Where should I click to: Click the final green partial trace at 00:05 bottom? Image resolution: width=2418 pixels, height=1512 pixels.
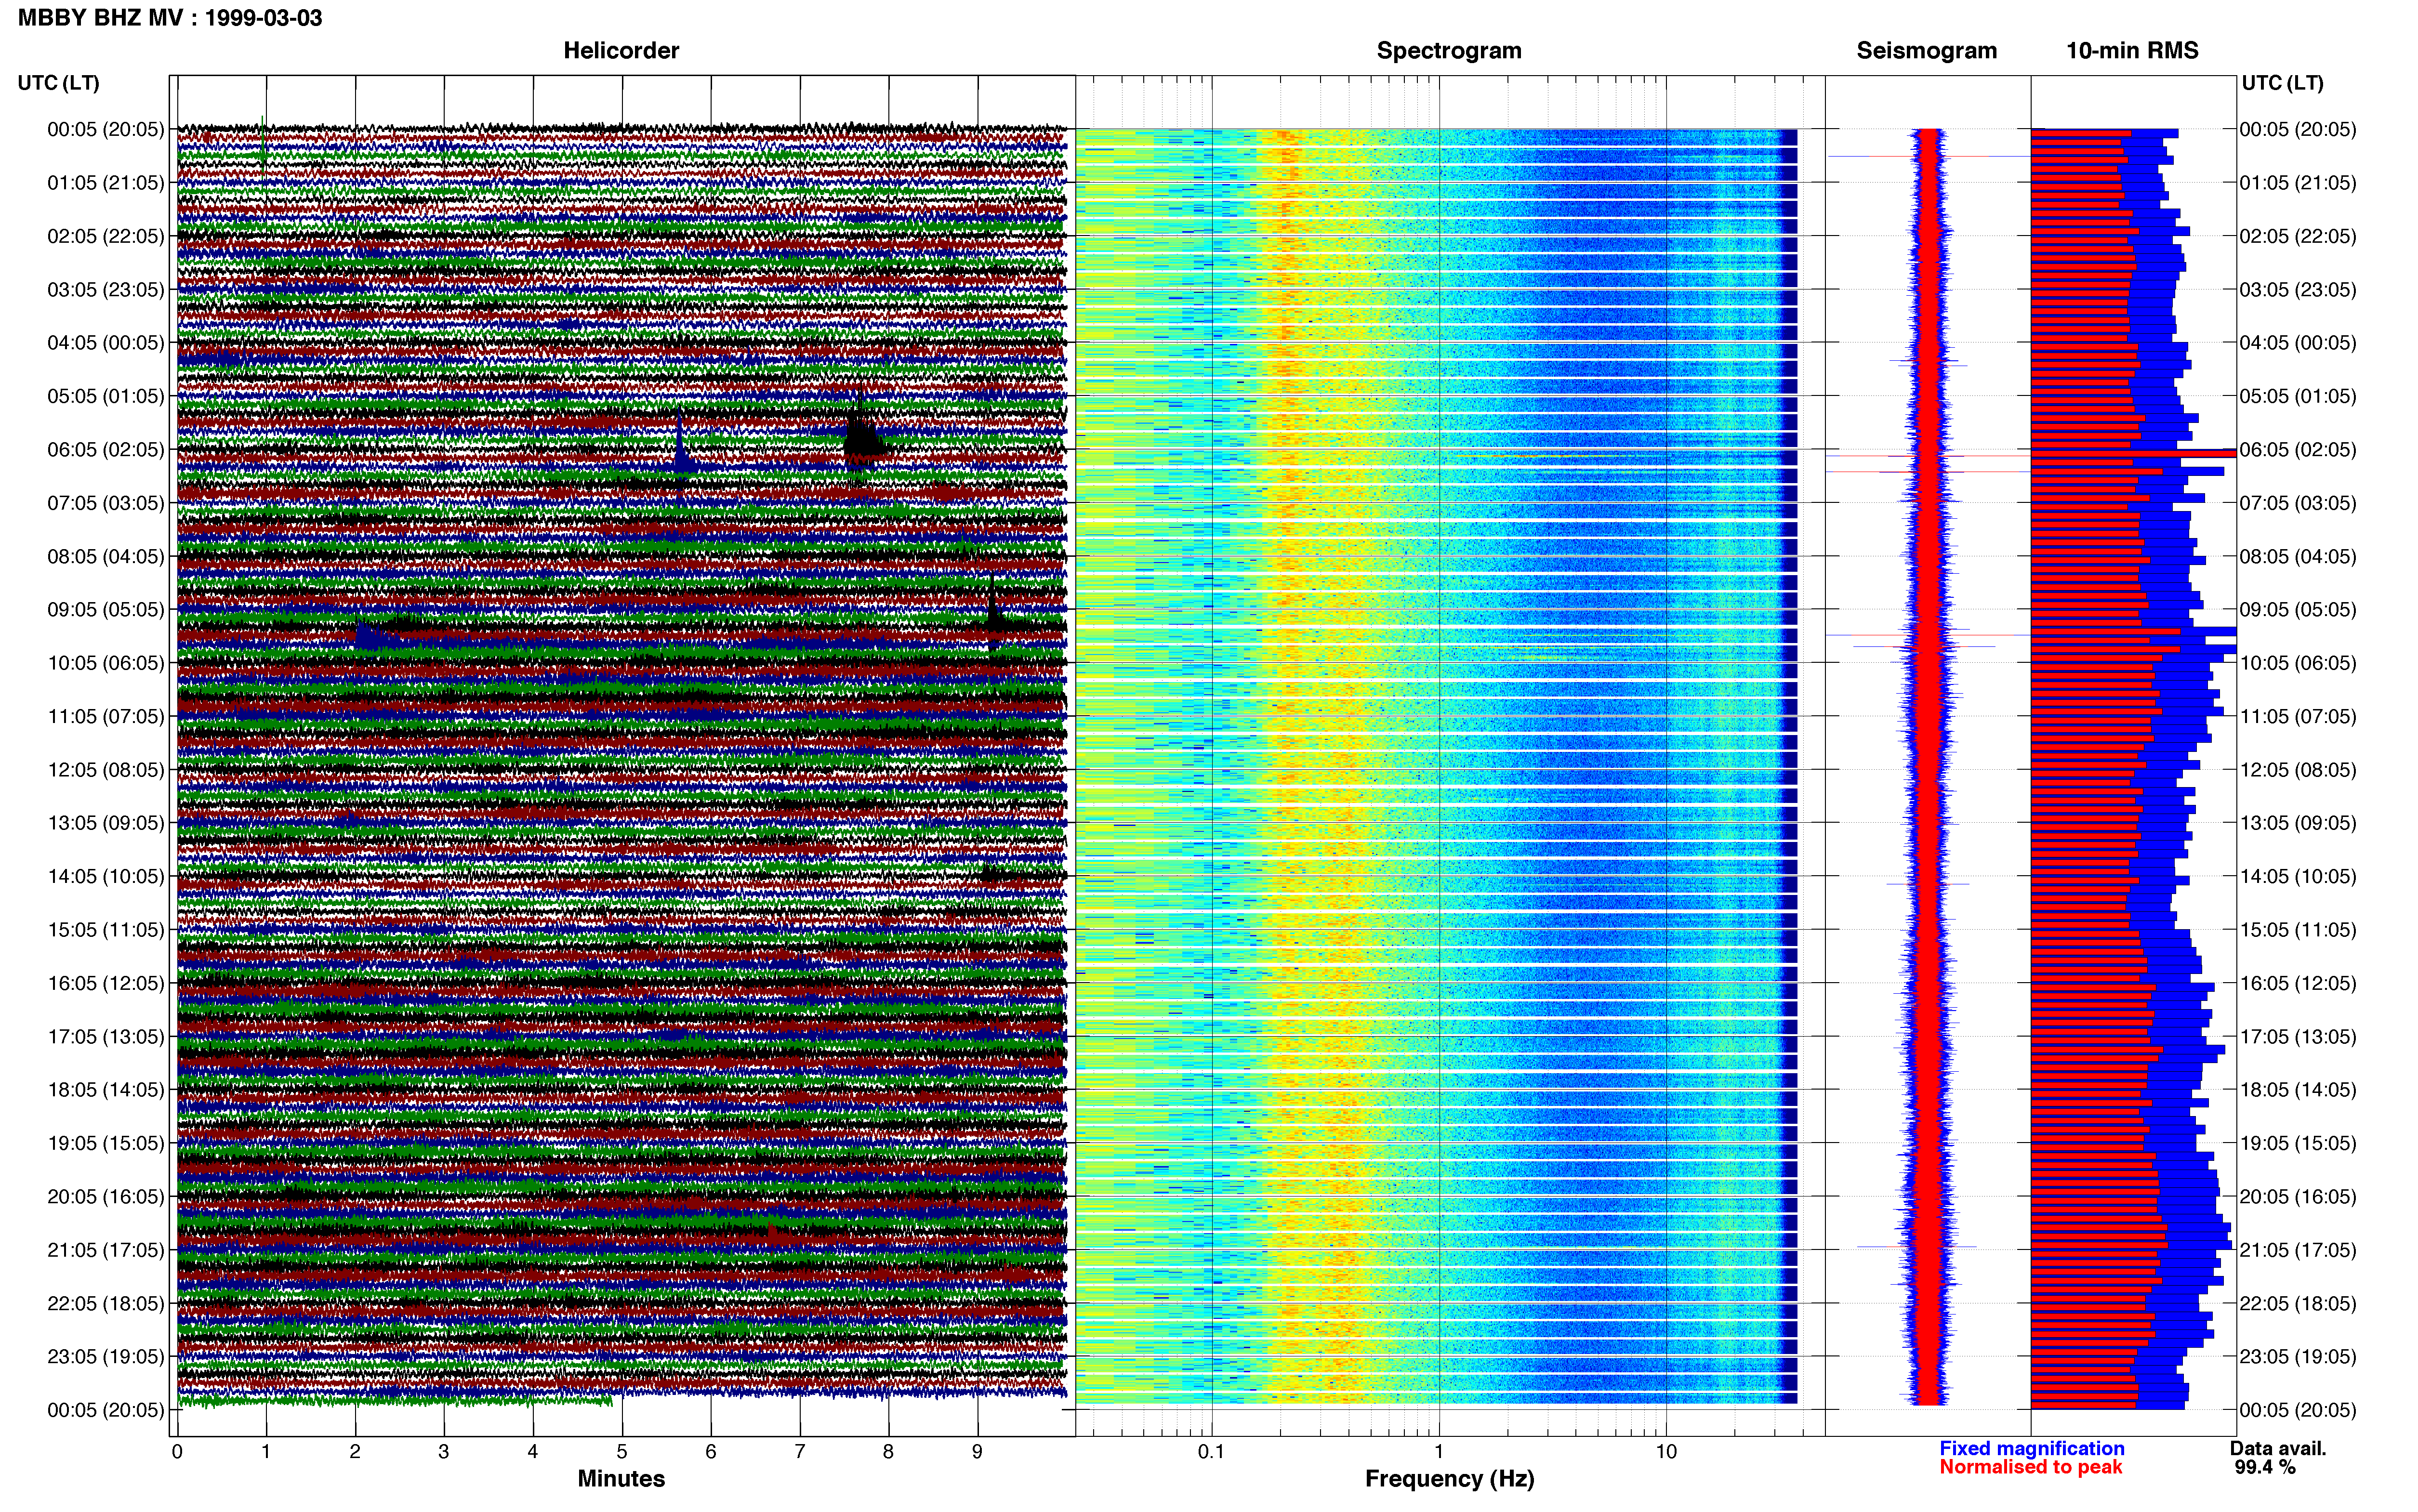(395, 1401)
